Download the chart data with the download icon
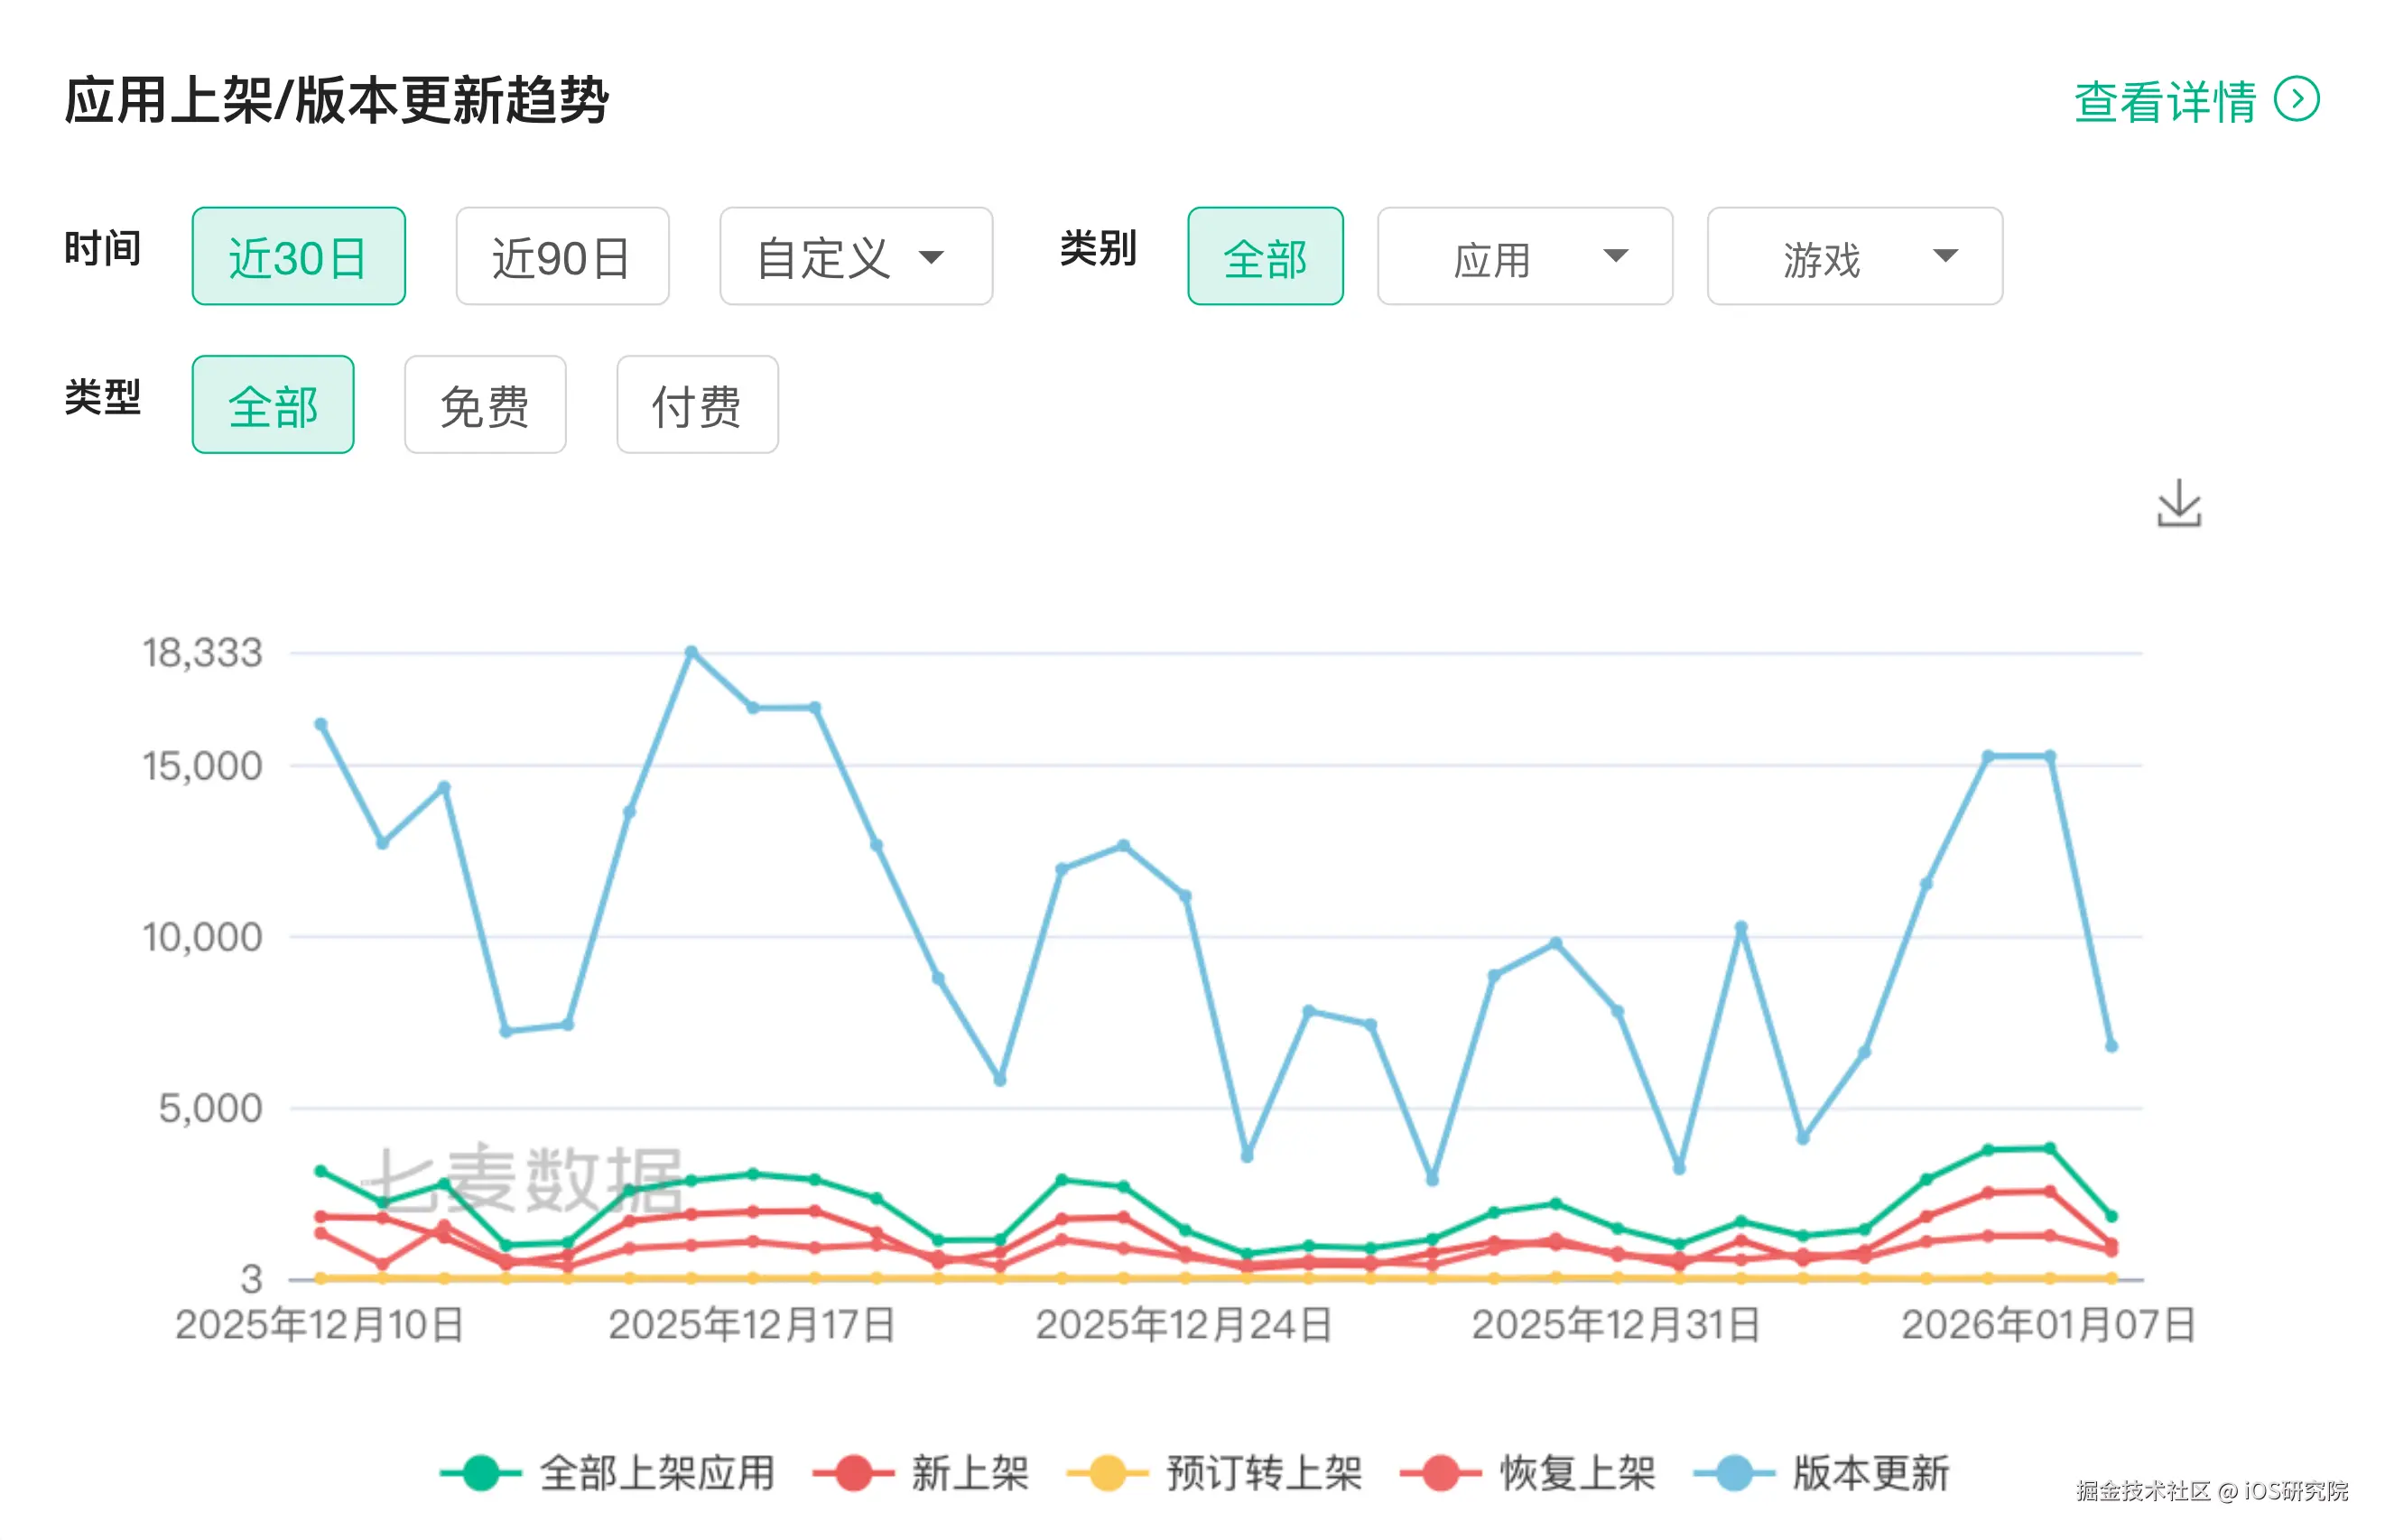This screenshot has height=1540, width=2385. [2178, 503]
